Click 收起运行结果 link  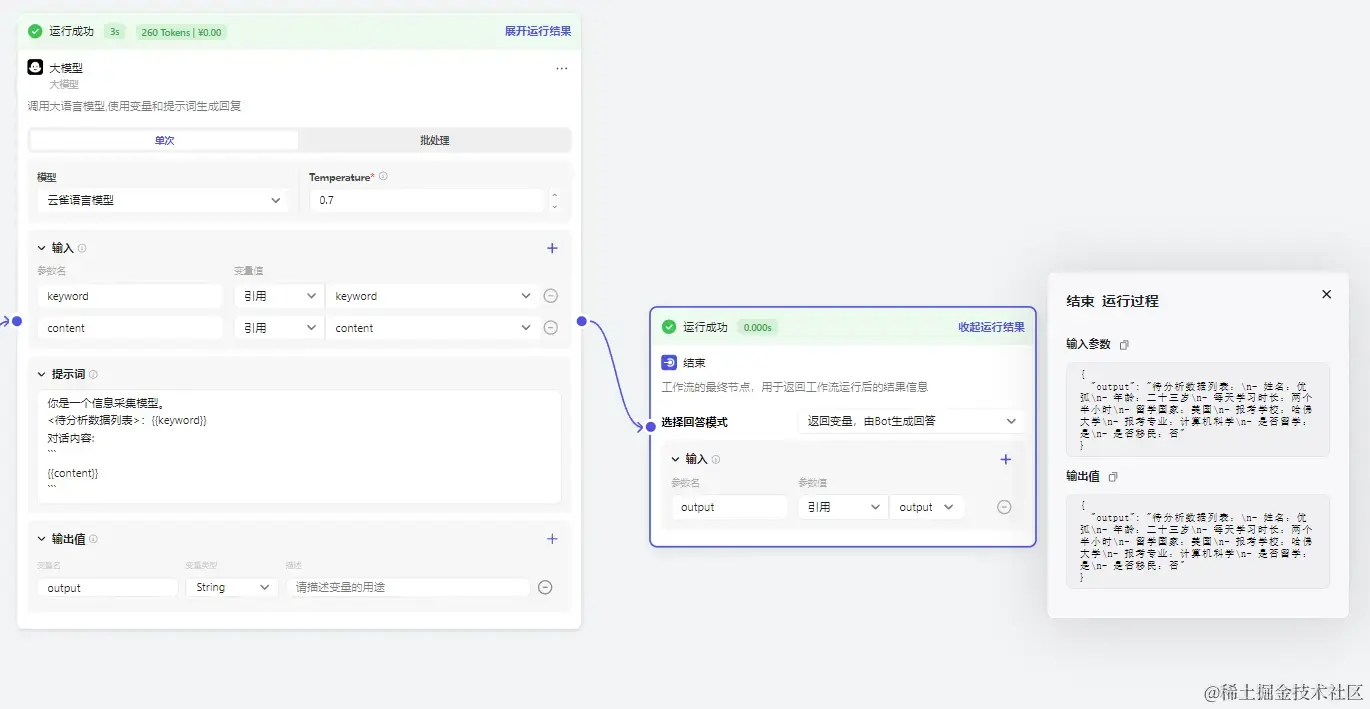pyautogui.click(x=991, y=327)
